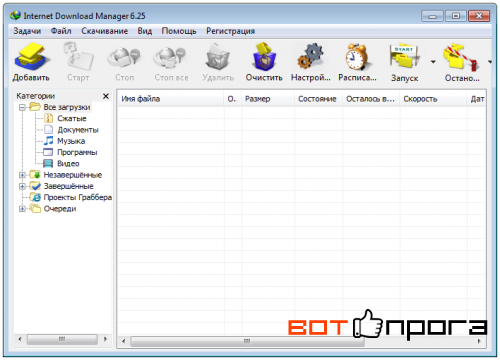Screen dimensions: 500x360
Task: Select the Видео category
Action: point(68,163)
